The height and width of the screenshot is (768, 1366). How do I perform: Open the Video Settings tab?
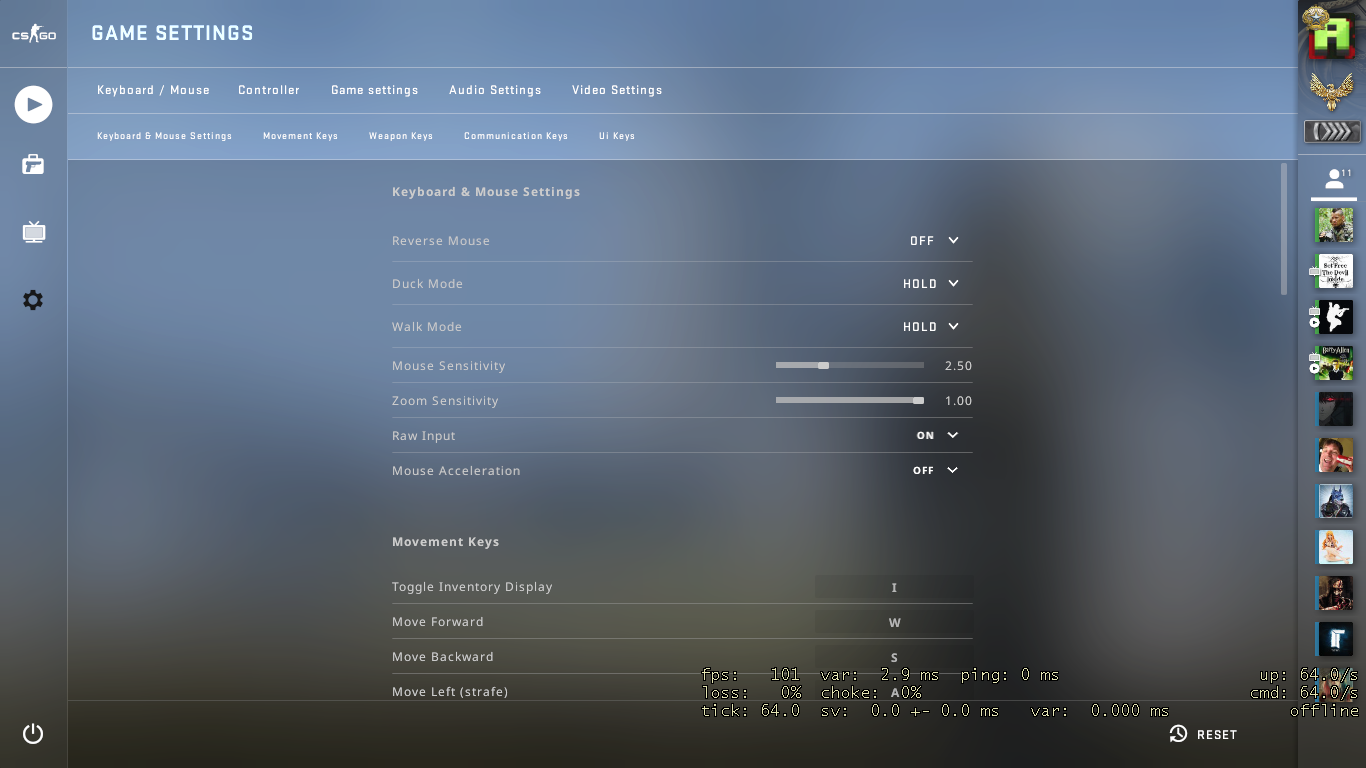click(x=617, y=90)
